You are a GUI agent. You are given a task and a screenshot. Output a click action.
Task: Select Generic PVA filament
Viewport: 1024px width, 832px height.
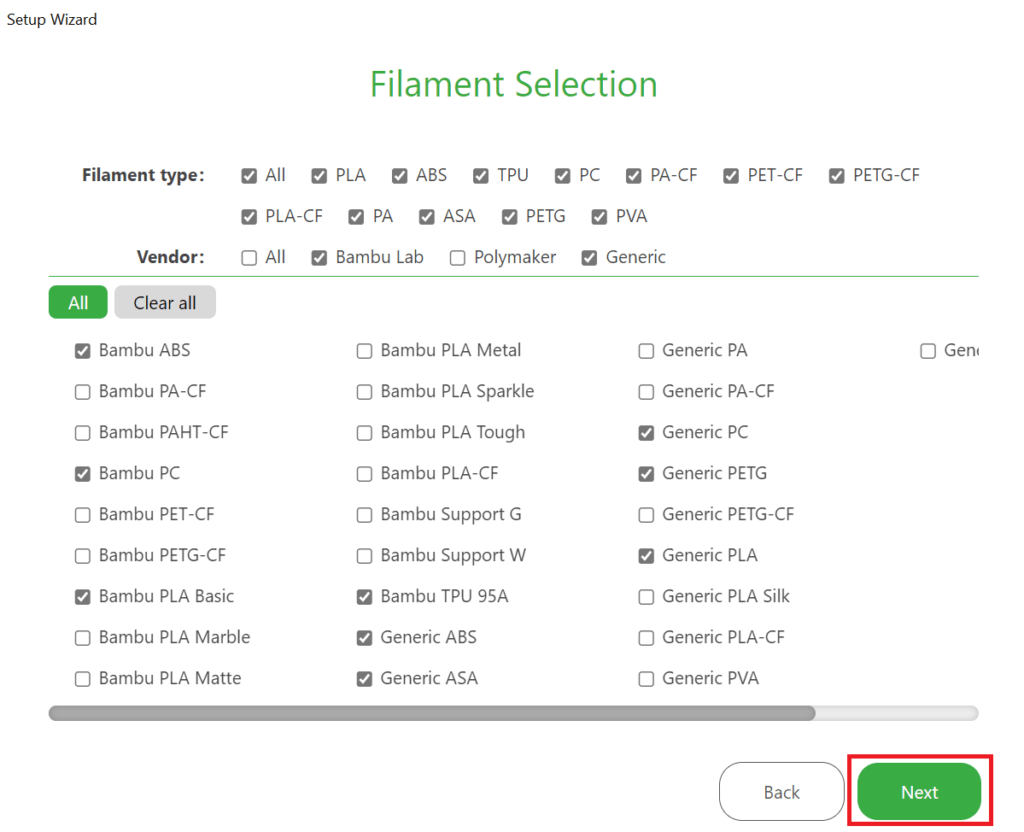[x=646, y=679]
